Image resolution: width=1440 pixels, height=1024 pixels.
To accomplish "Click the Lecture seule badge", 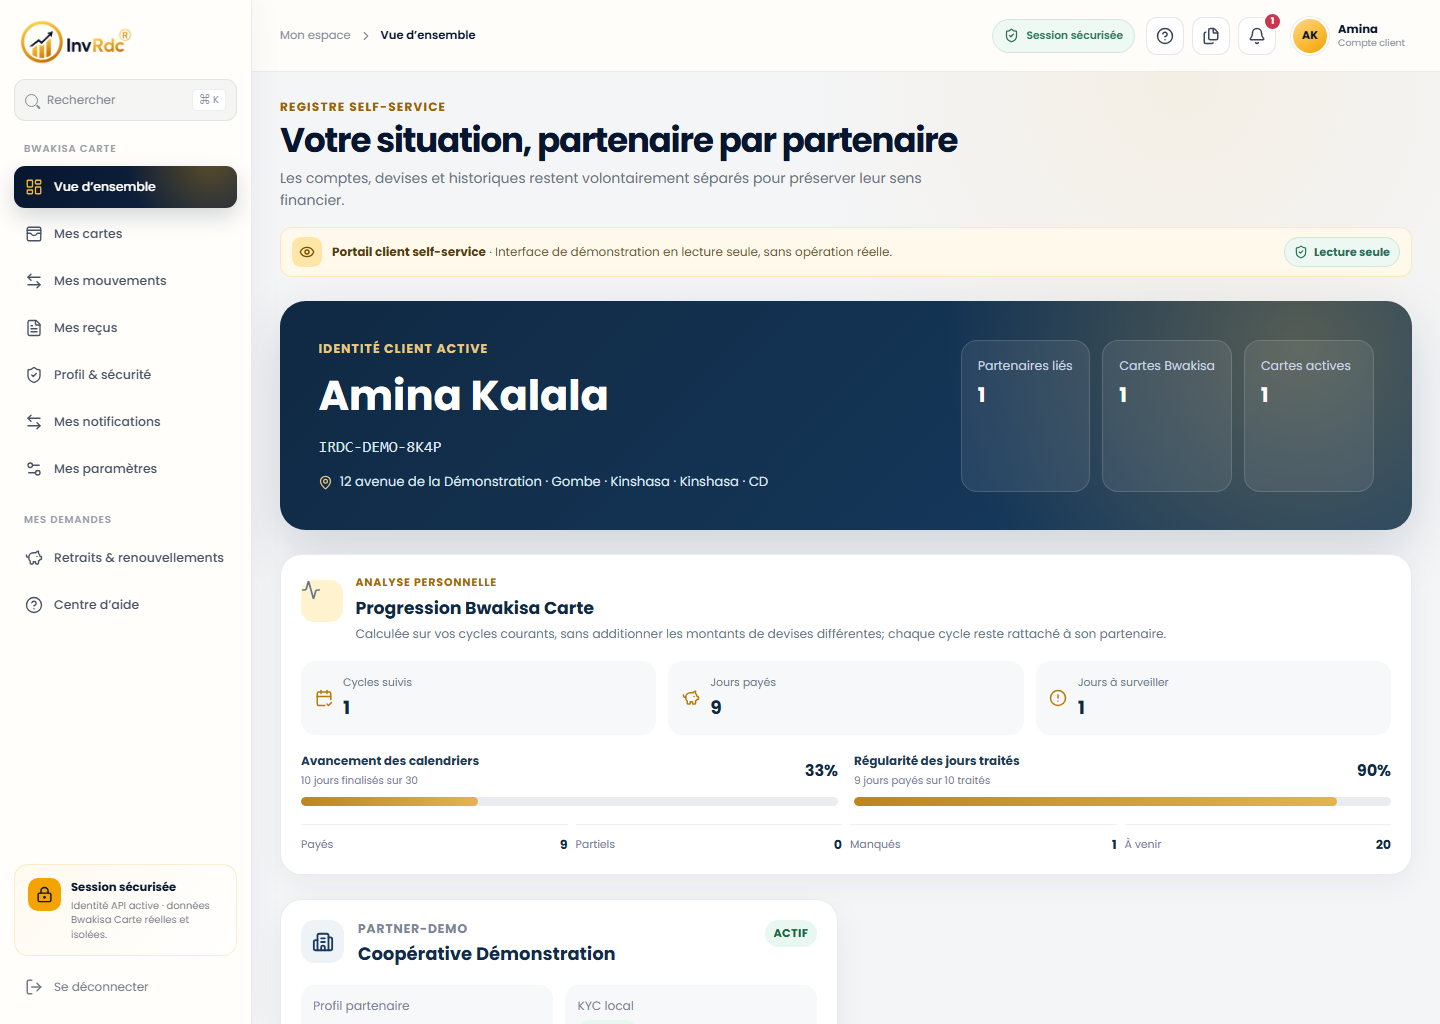I will click(x=1342, y=252).
